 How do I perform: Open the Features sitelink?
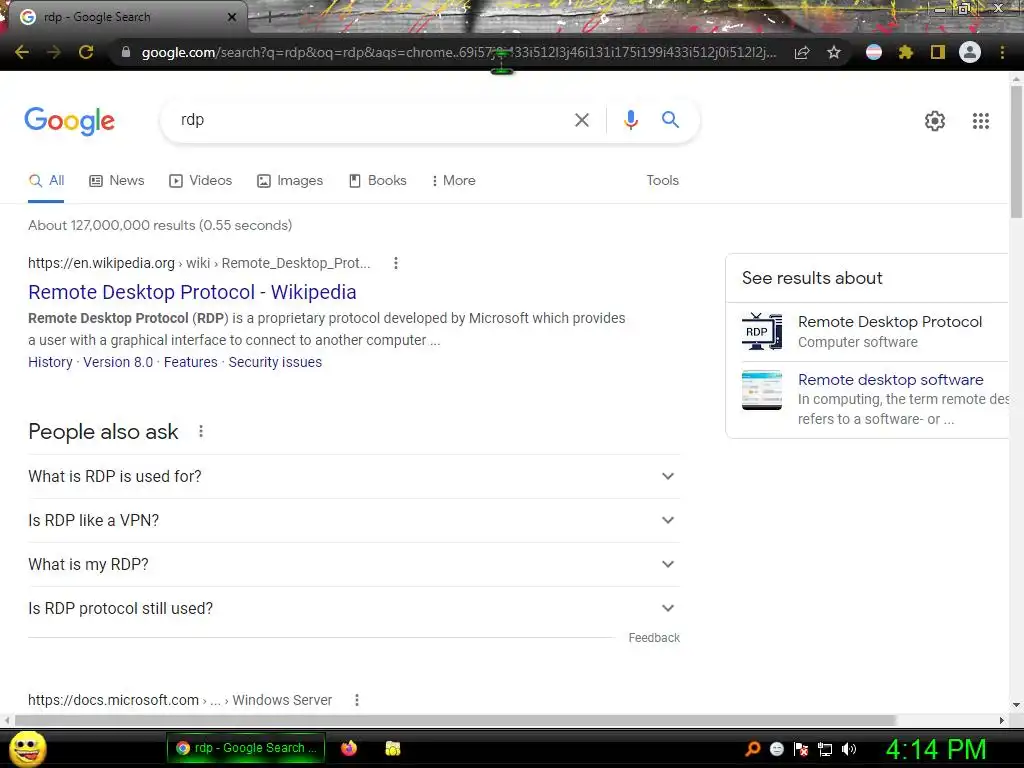pyautogui.click(x=191, y=362)
